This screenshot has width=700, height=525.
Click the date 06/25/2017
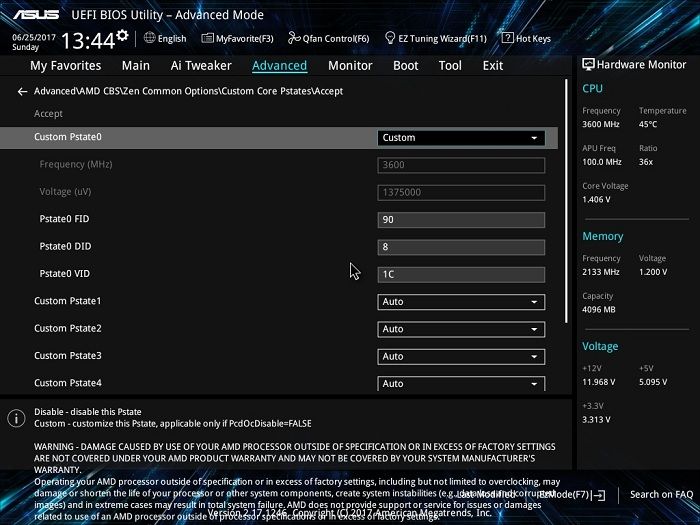click(34, 38)
